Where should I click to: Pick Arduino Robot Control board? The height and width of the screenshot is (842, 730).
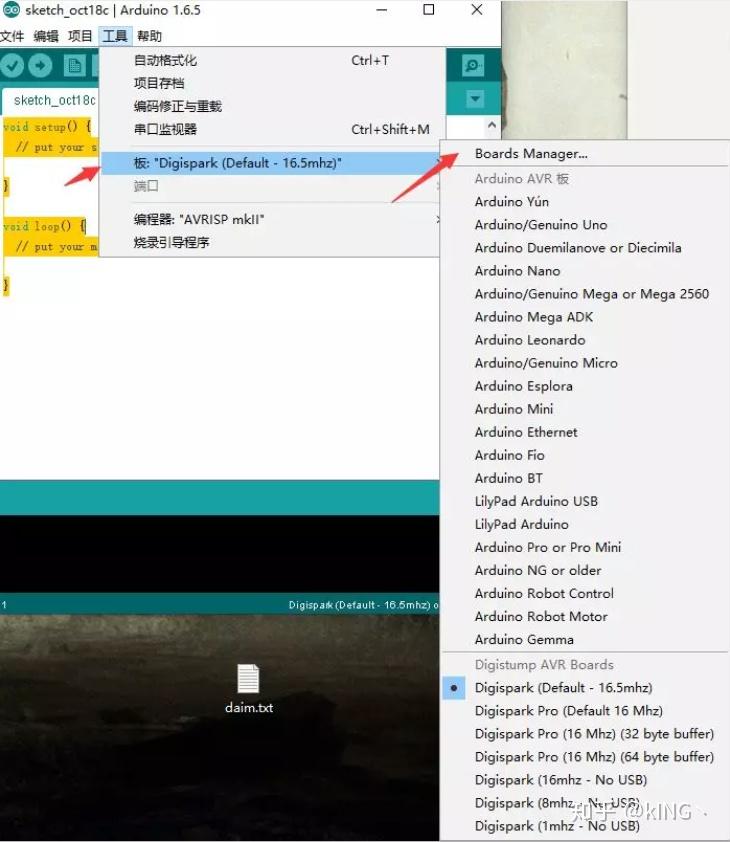pyautogui.click(x=584, y=594)
